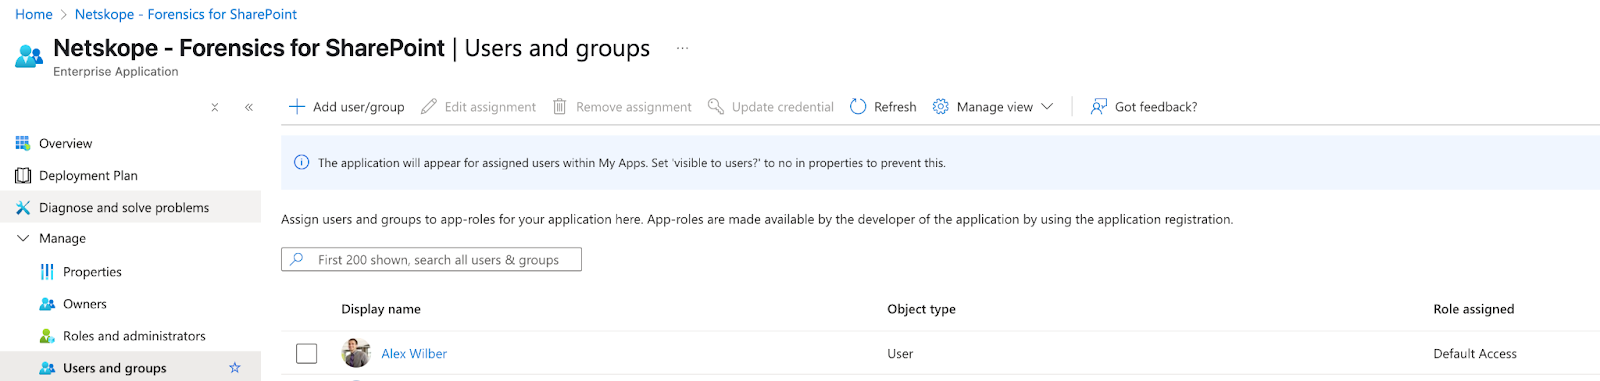Click the Remove assignment label
The image size is (1600, 381).
[634, 107]
